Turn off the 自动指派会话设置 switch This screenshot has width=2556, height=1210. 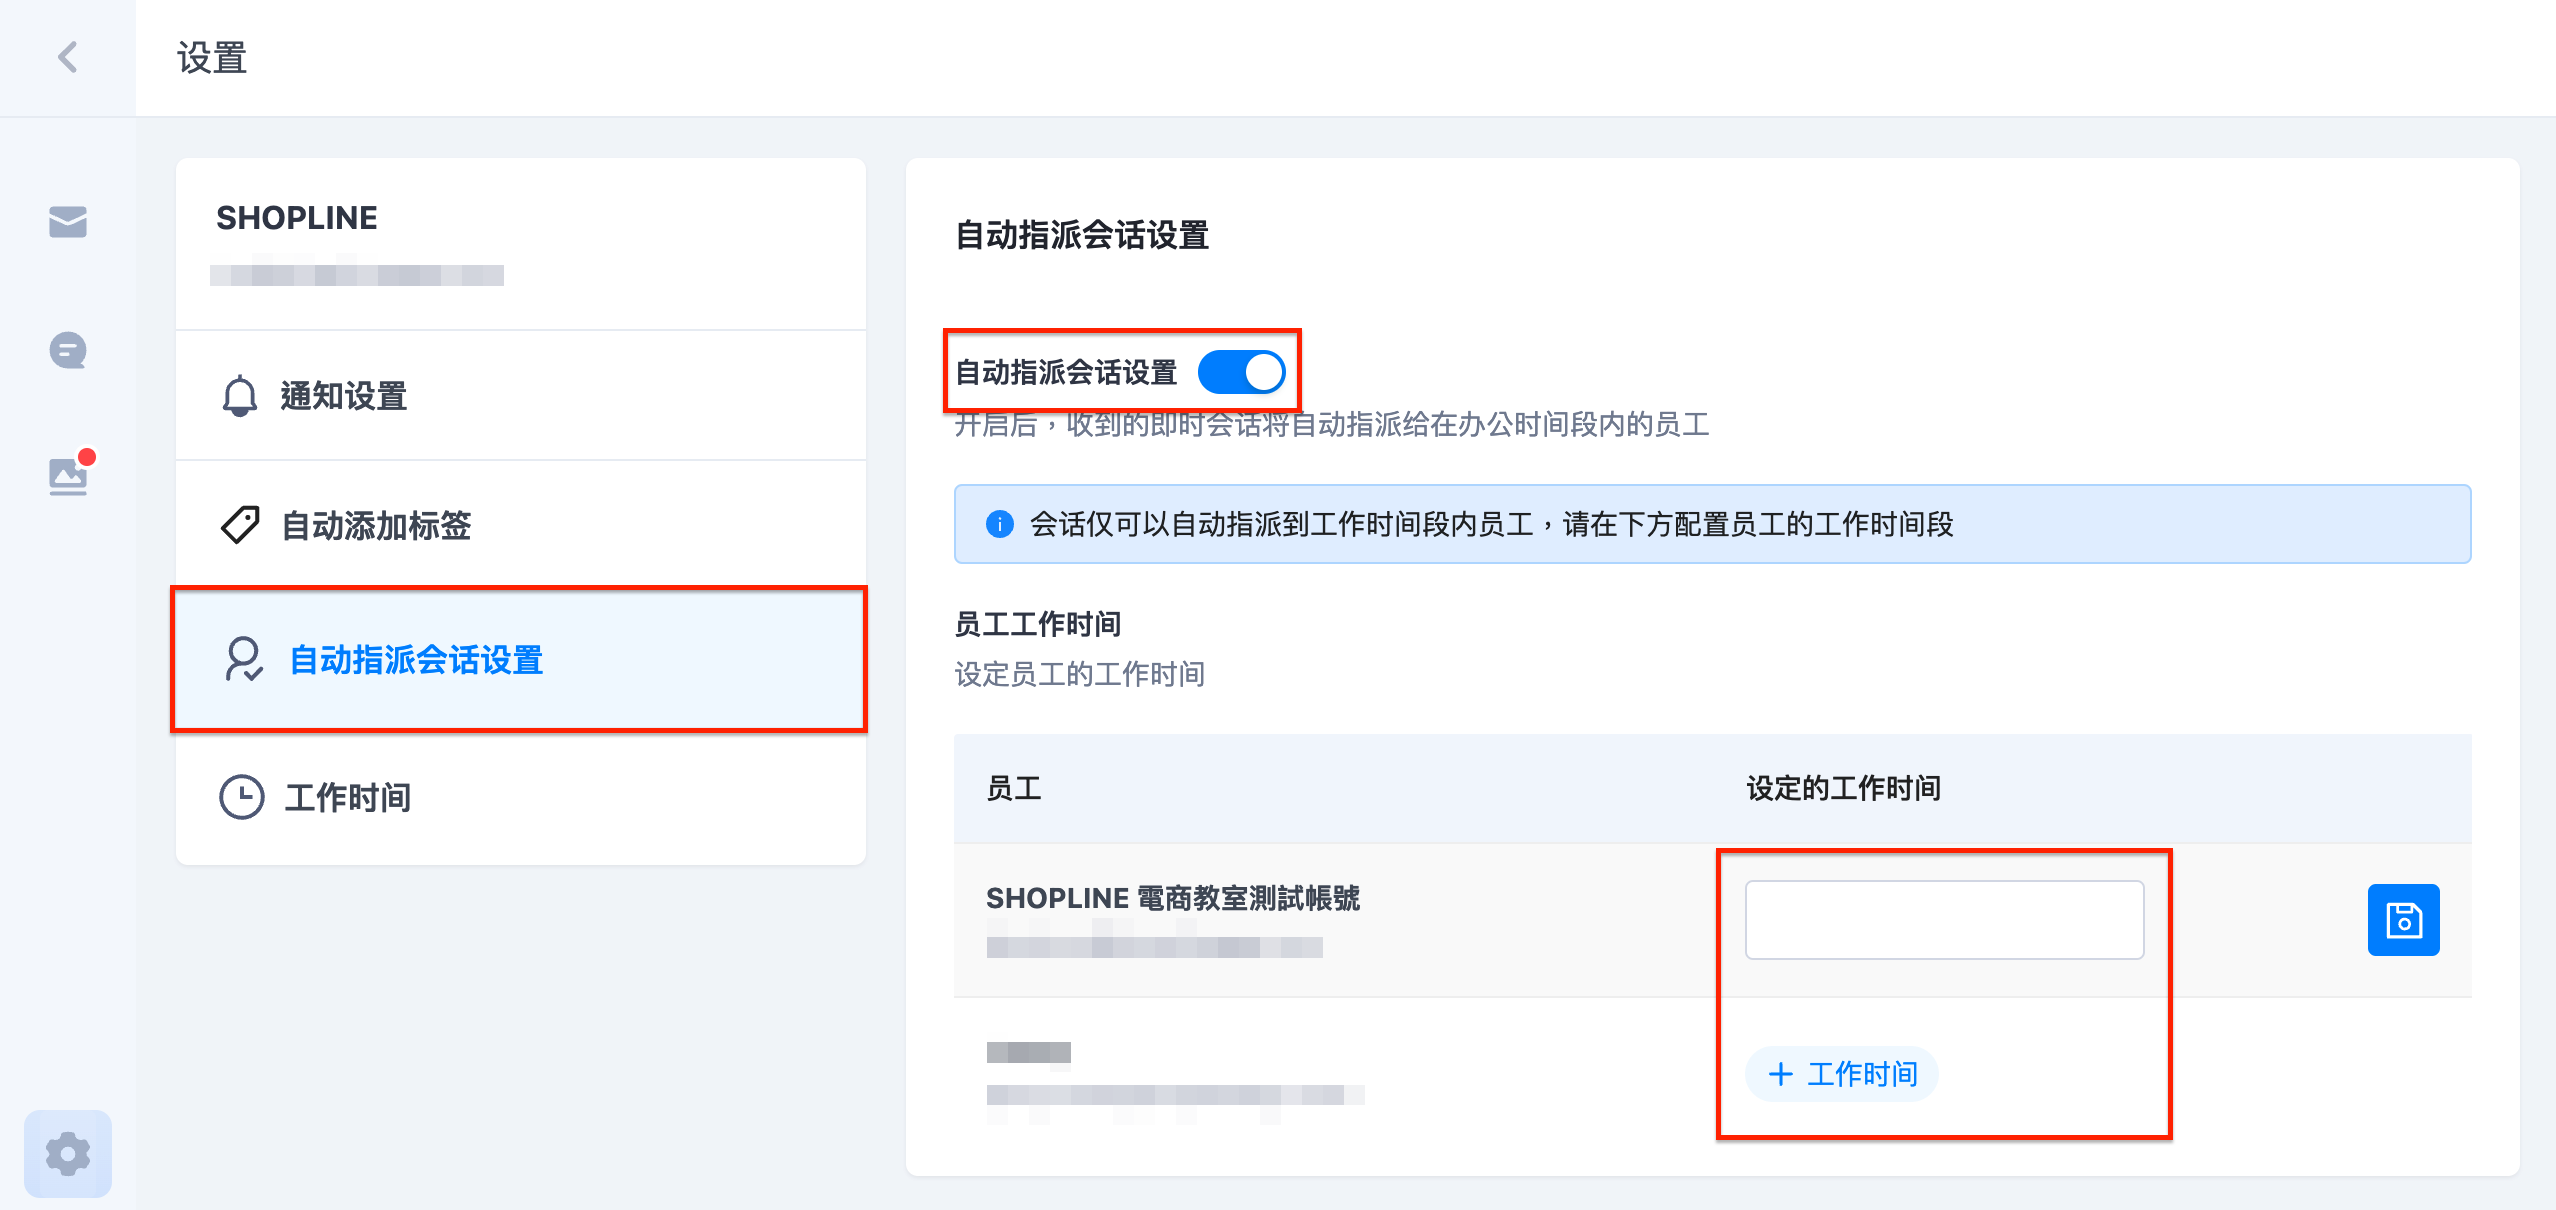point(1241,372)
